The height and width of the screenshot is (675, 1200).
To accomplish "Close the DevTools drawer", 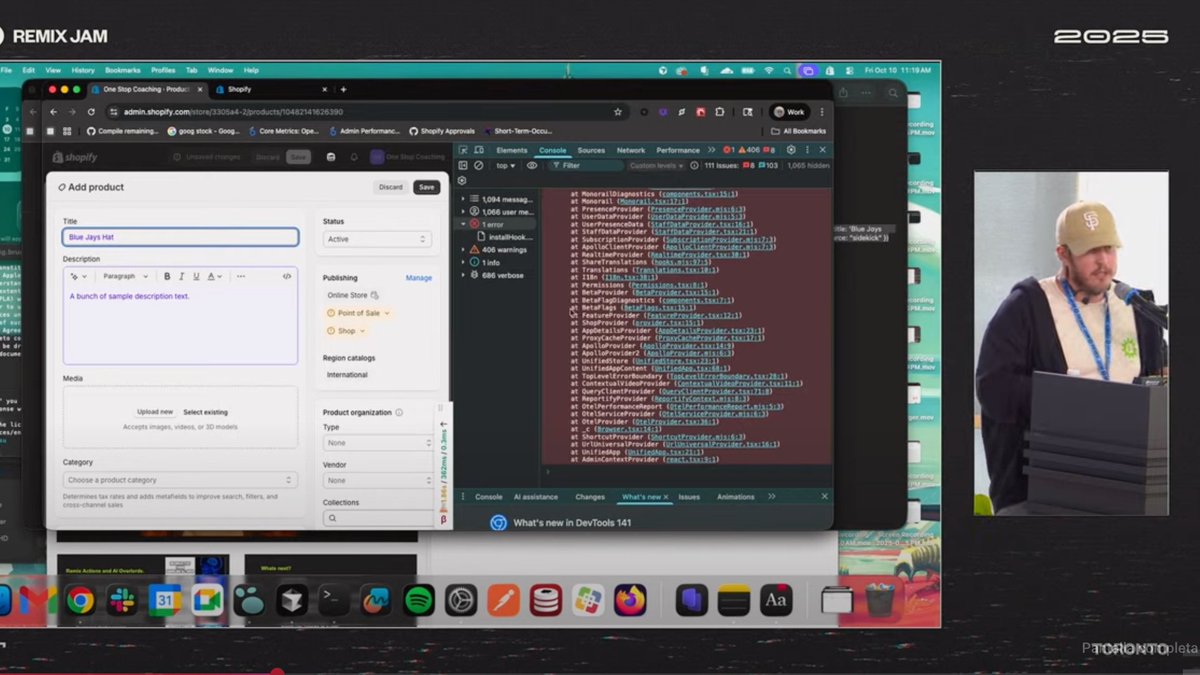I will coord(824,497).
